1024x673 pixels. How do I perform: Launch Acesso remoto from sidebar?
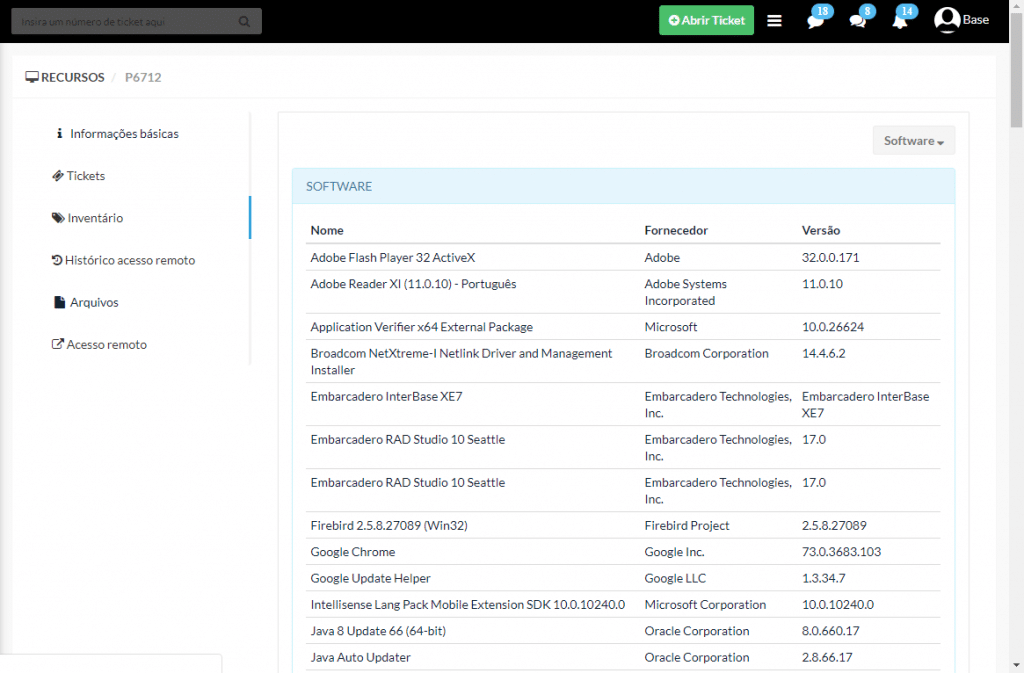click(x=106, y=344)
